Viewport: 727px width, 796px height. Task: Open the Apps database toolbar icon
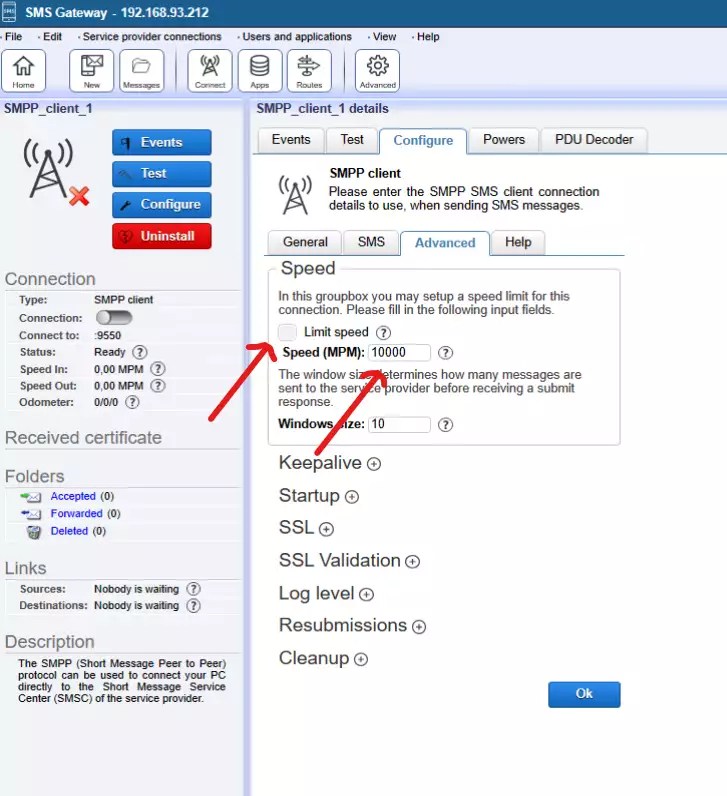(x=259, y=71)
